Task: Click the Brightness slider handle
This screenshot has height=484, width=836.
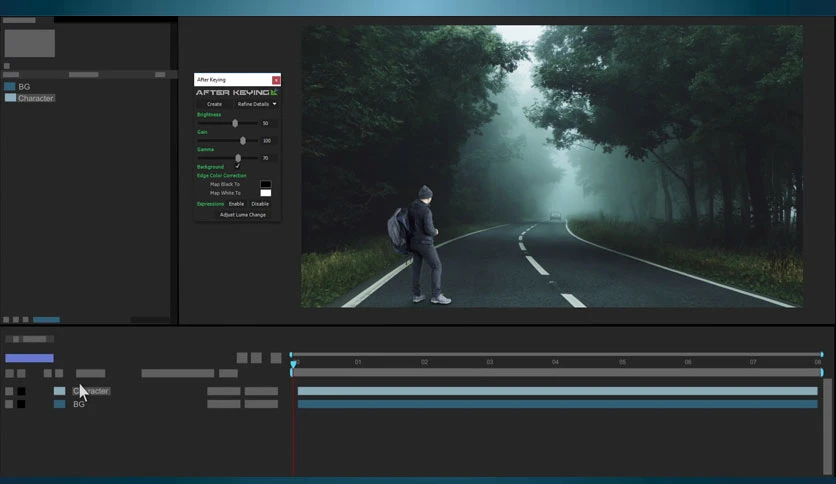Action: 235,123
